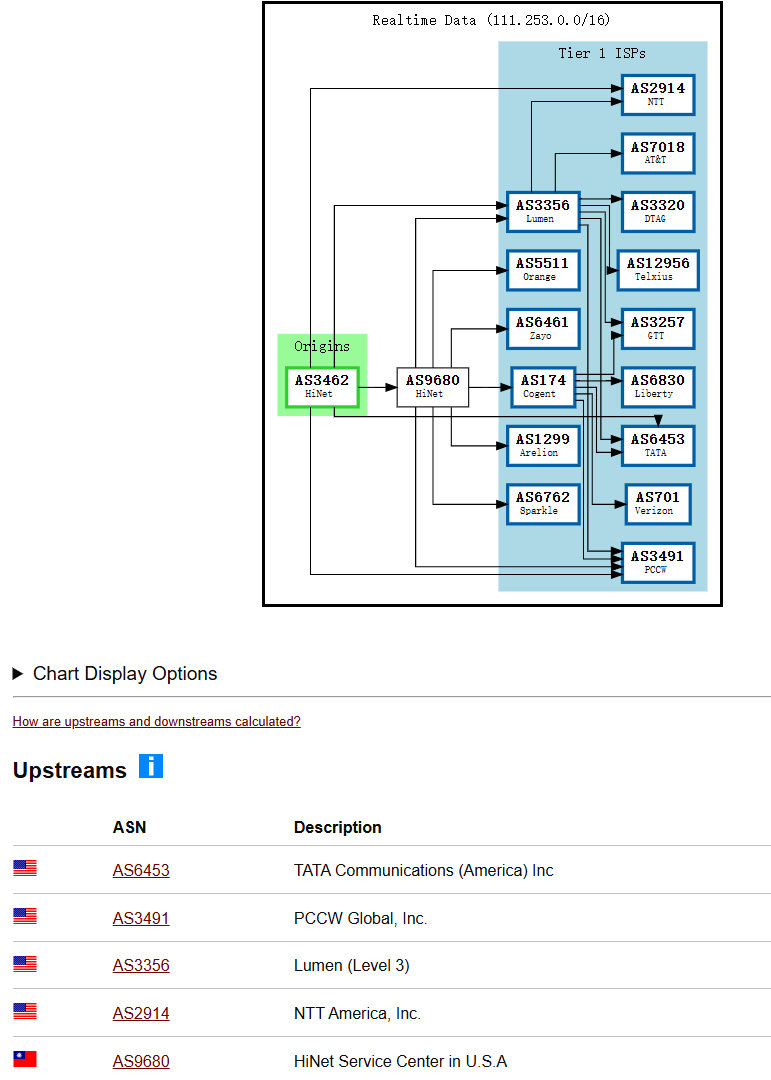Click the AS3491 PCCW node in the chart
Viewport: 771px width, 1080px height.
(x=658, y=563)
